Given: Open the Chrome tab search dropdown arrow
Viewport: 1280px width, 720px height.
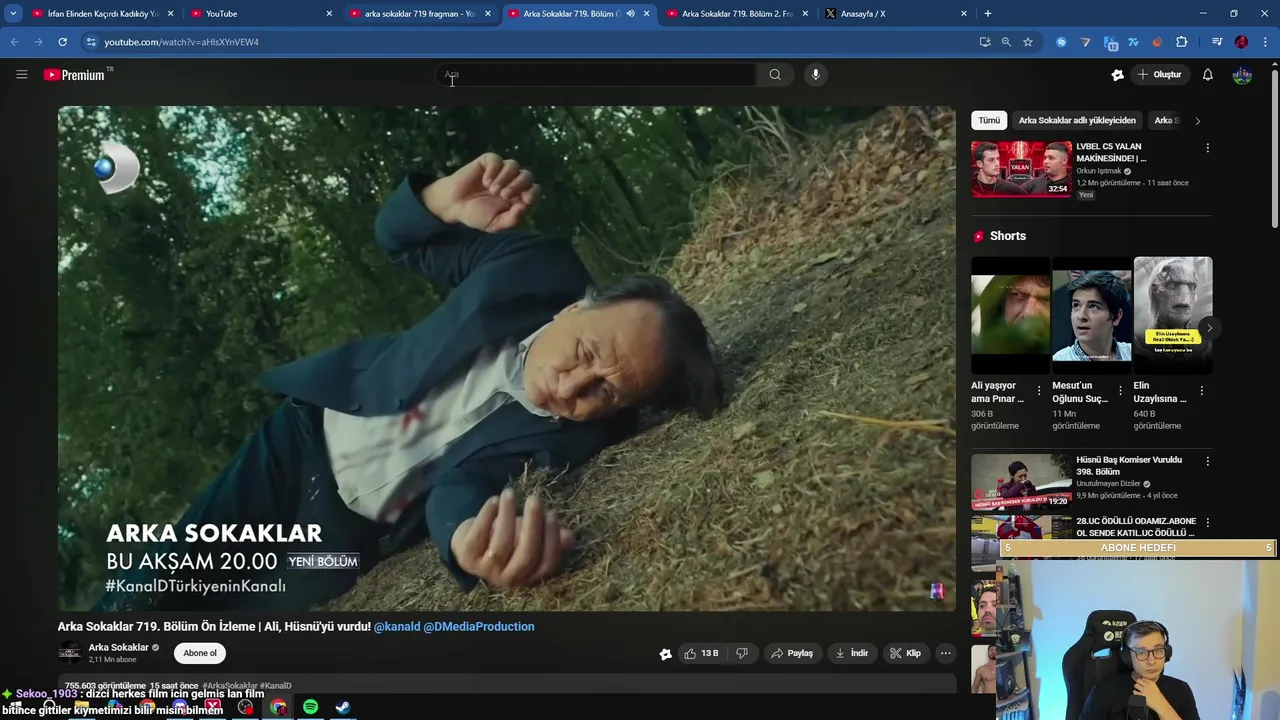Looking at the screenshot, I should pos(13,14).
